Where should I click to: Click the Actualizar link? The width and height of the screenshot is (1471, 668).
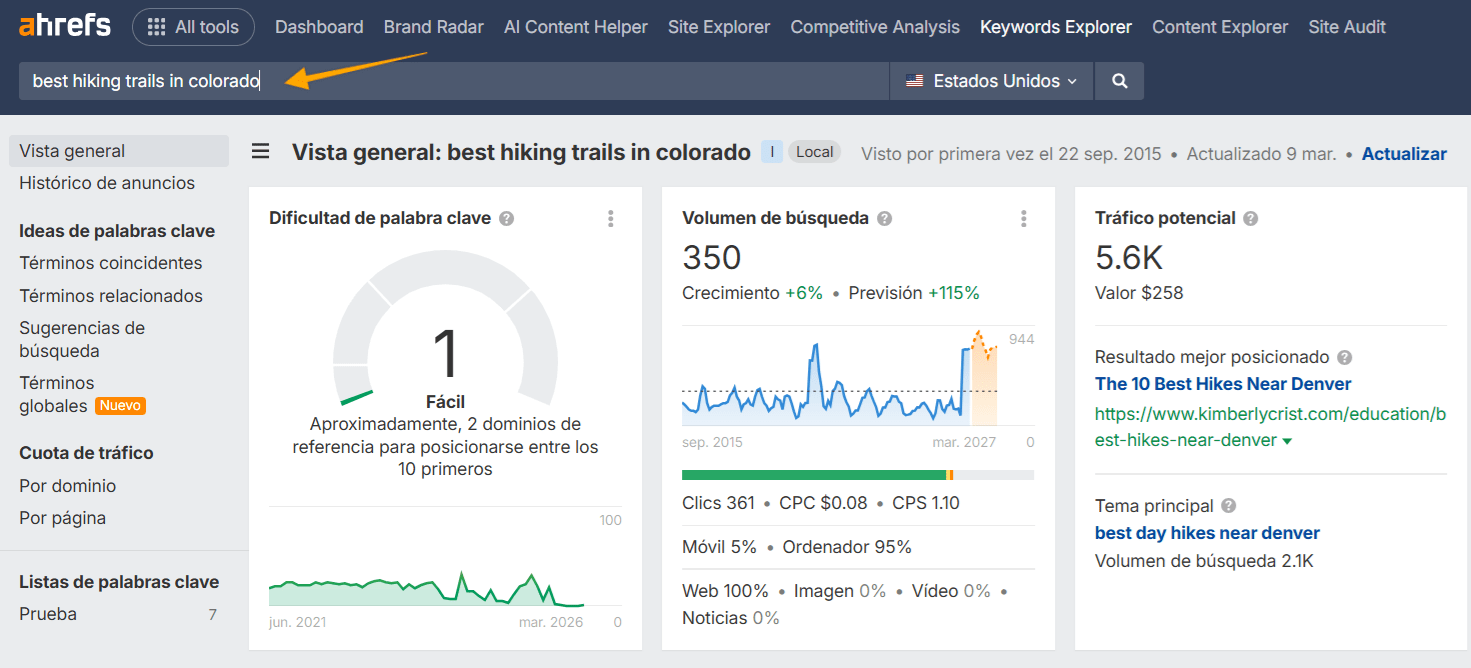tap(1404, 153)
